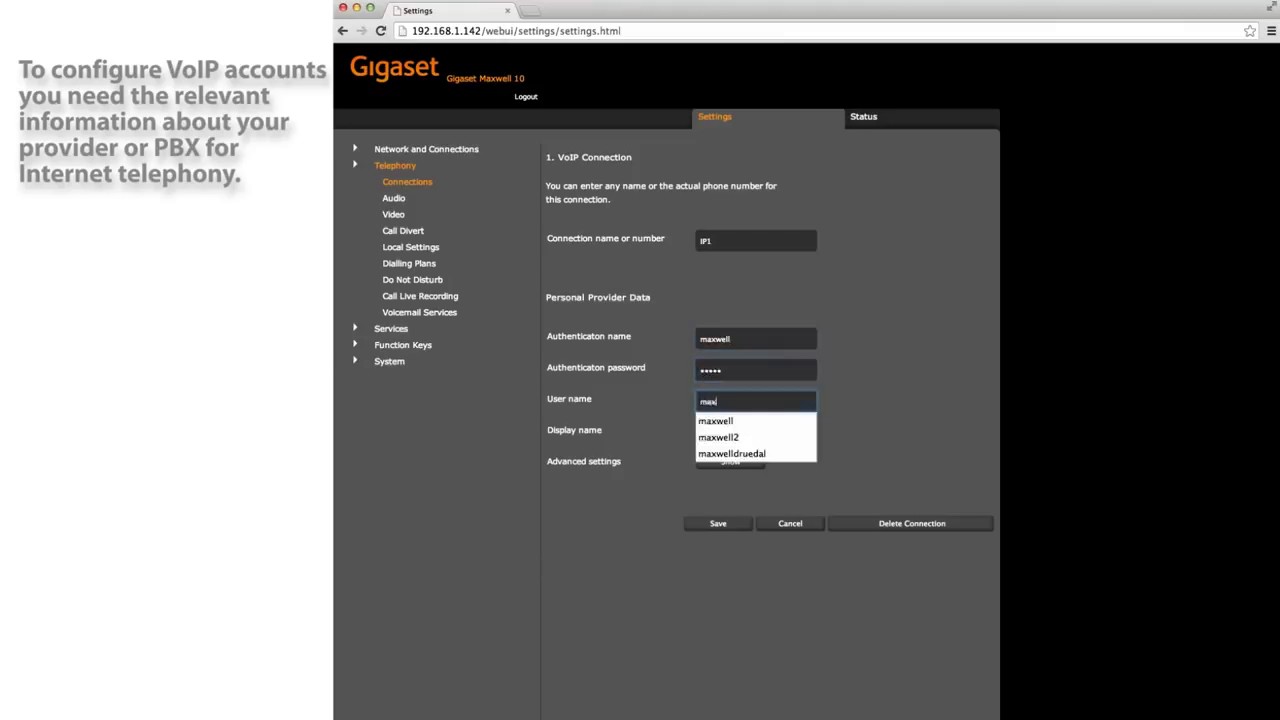This screenshot has height=720, width=1280.
Task: Reload the settings page
Action: (x=381, y=31)
